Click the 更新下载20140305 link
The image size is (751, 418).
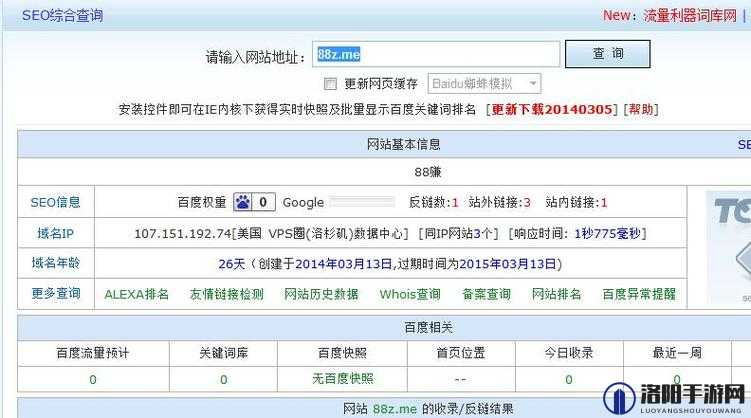coord(552,109)
